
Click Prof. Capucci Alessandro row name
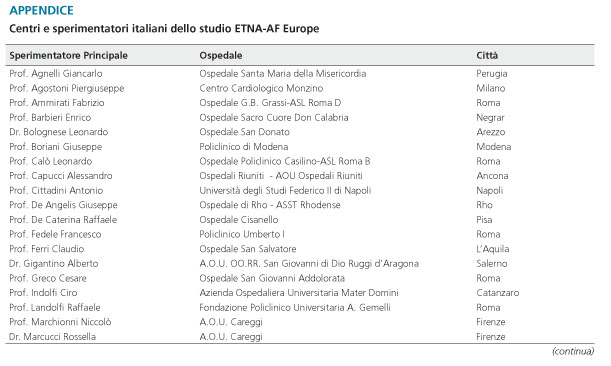61,176
